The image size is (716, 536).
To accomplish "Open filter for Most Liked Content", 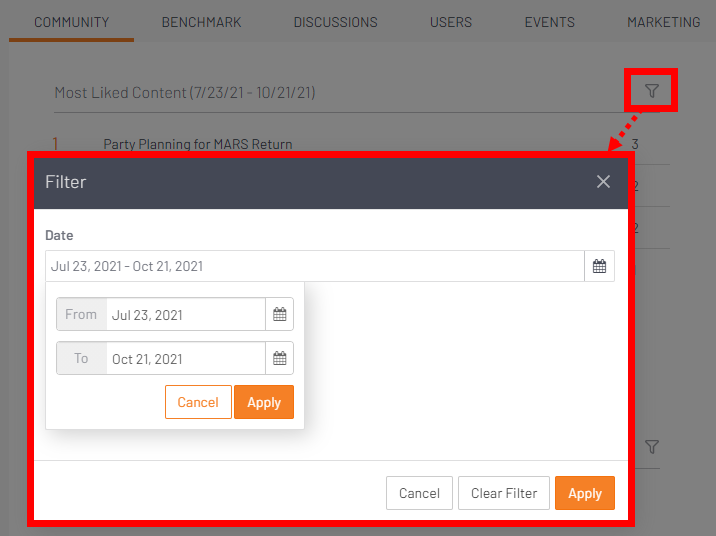I will coord(652,91).
